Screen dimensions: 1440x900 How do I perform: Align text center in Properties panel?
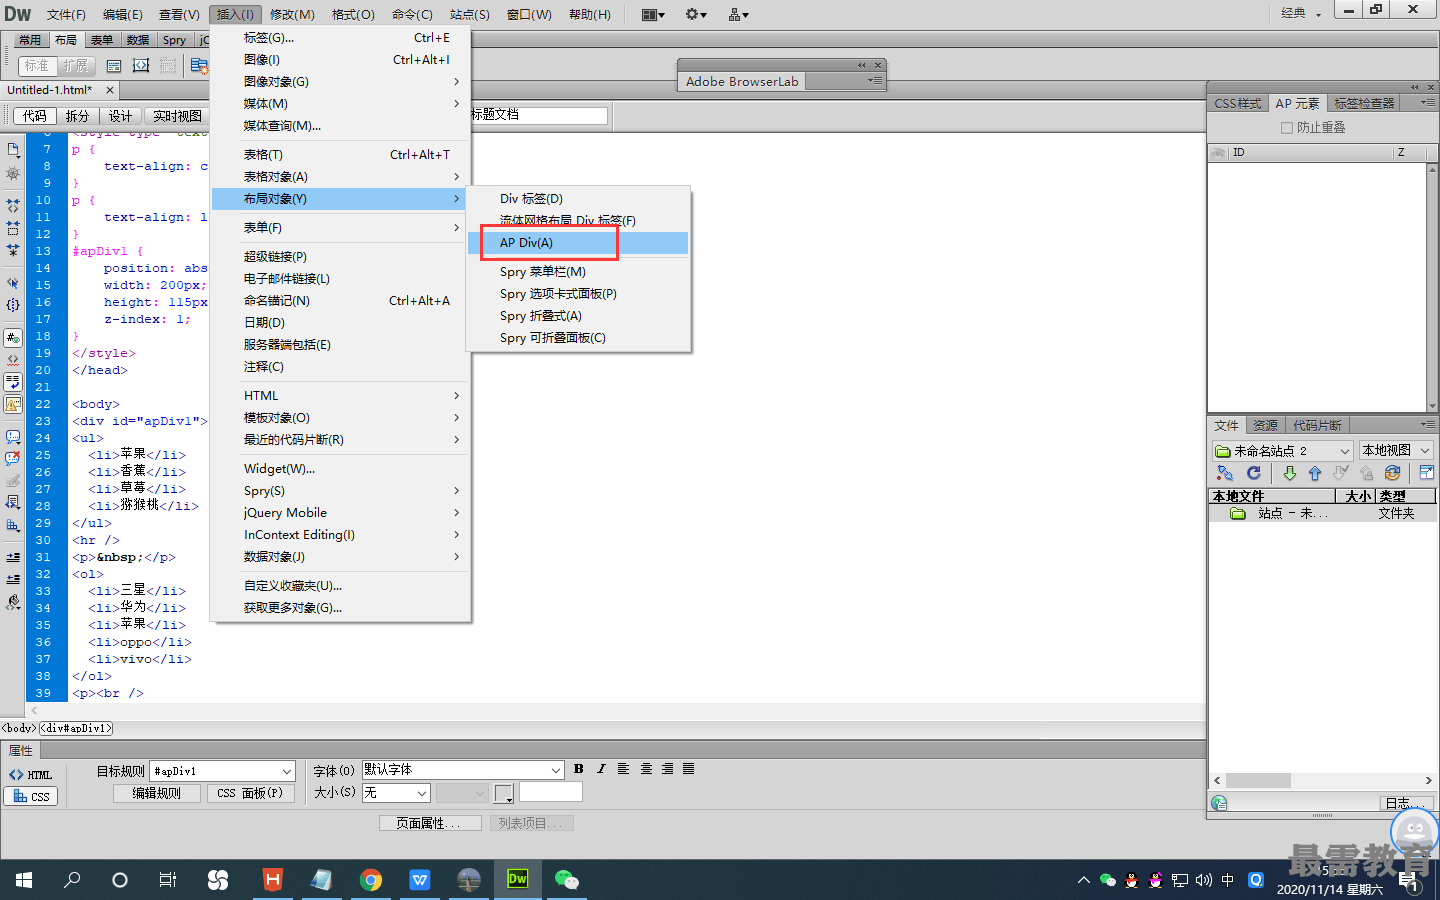[646, 769]
